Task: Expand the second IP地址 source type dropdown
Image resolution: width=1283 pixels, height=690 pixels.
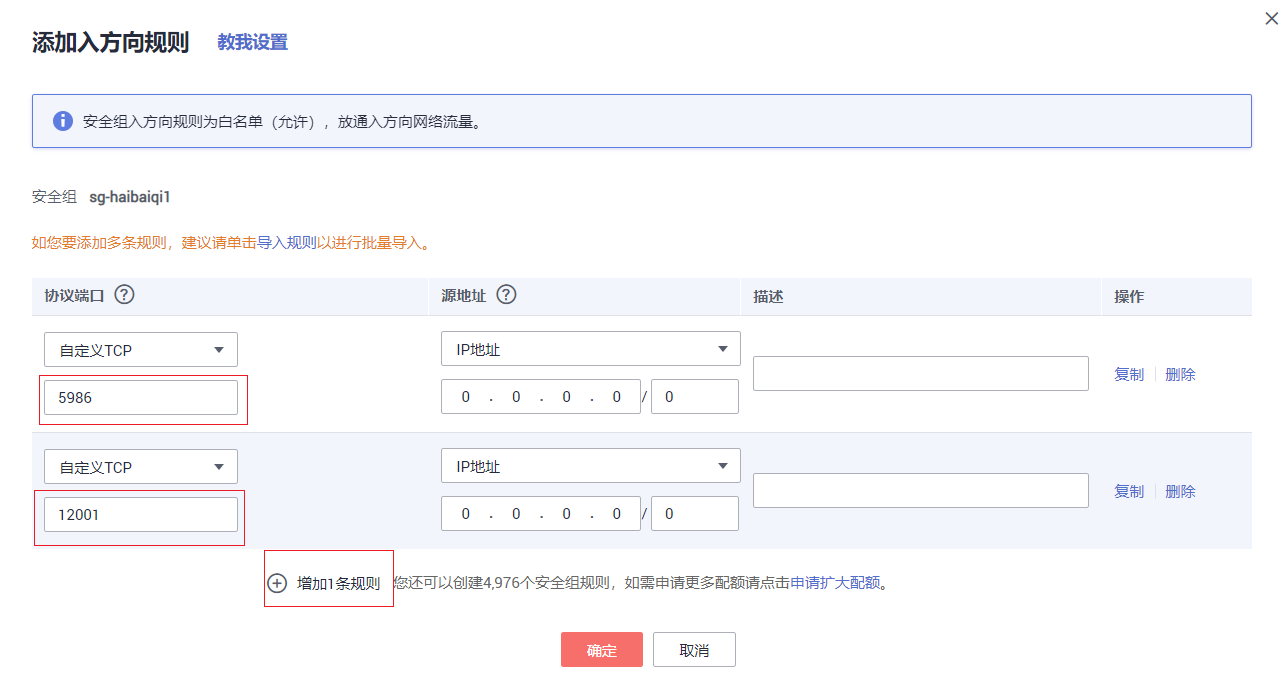Action: (x=590, y=465)
